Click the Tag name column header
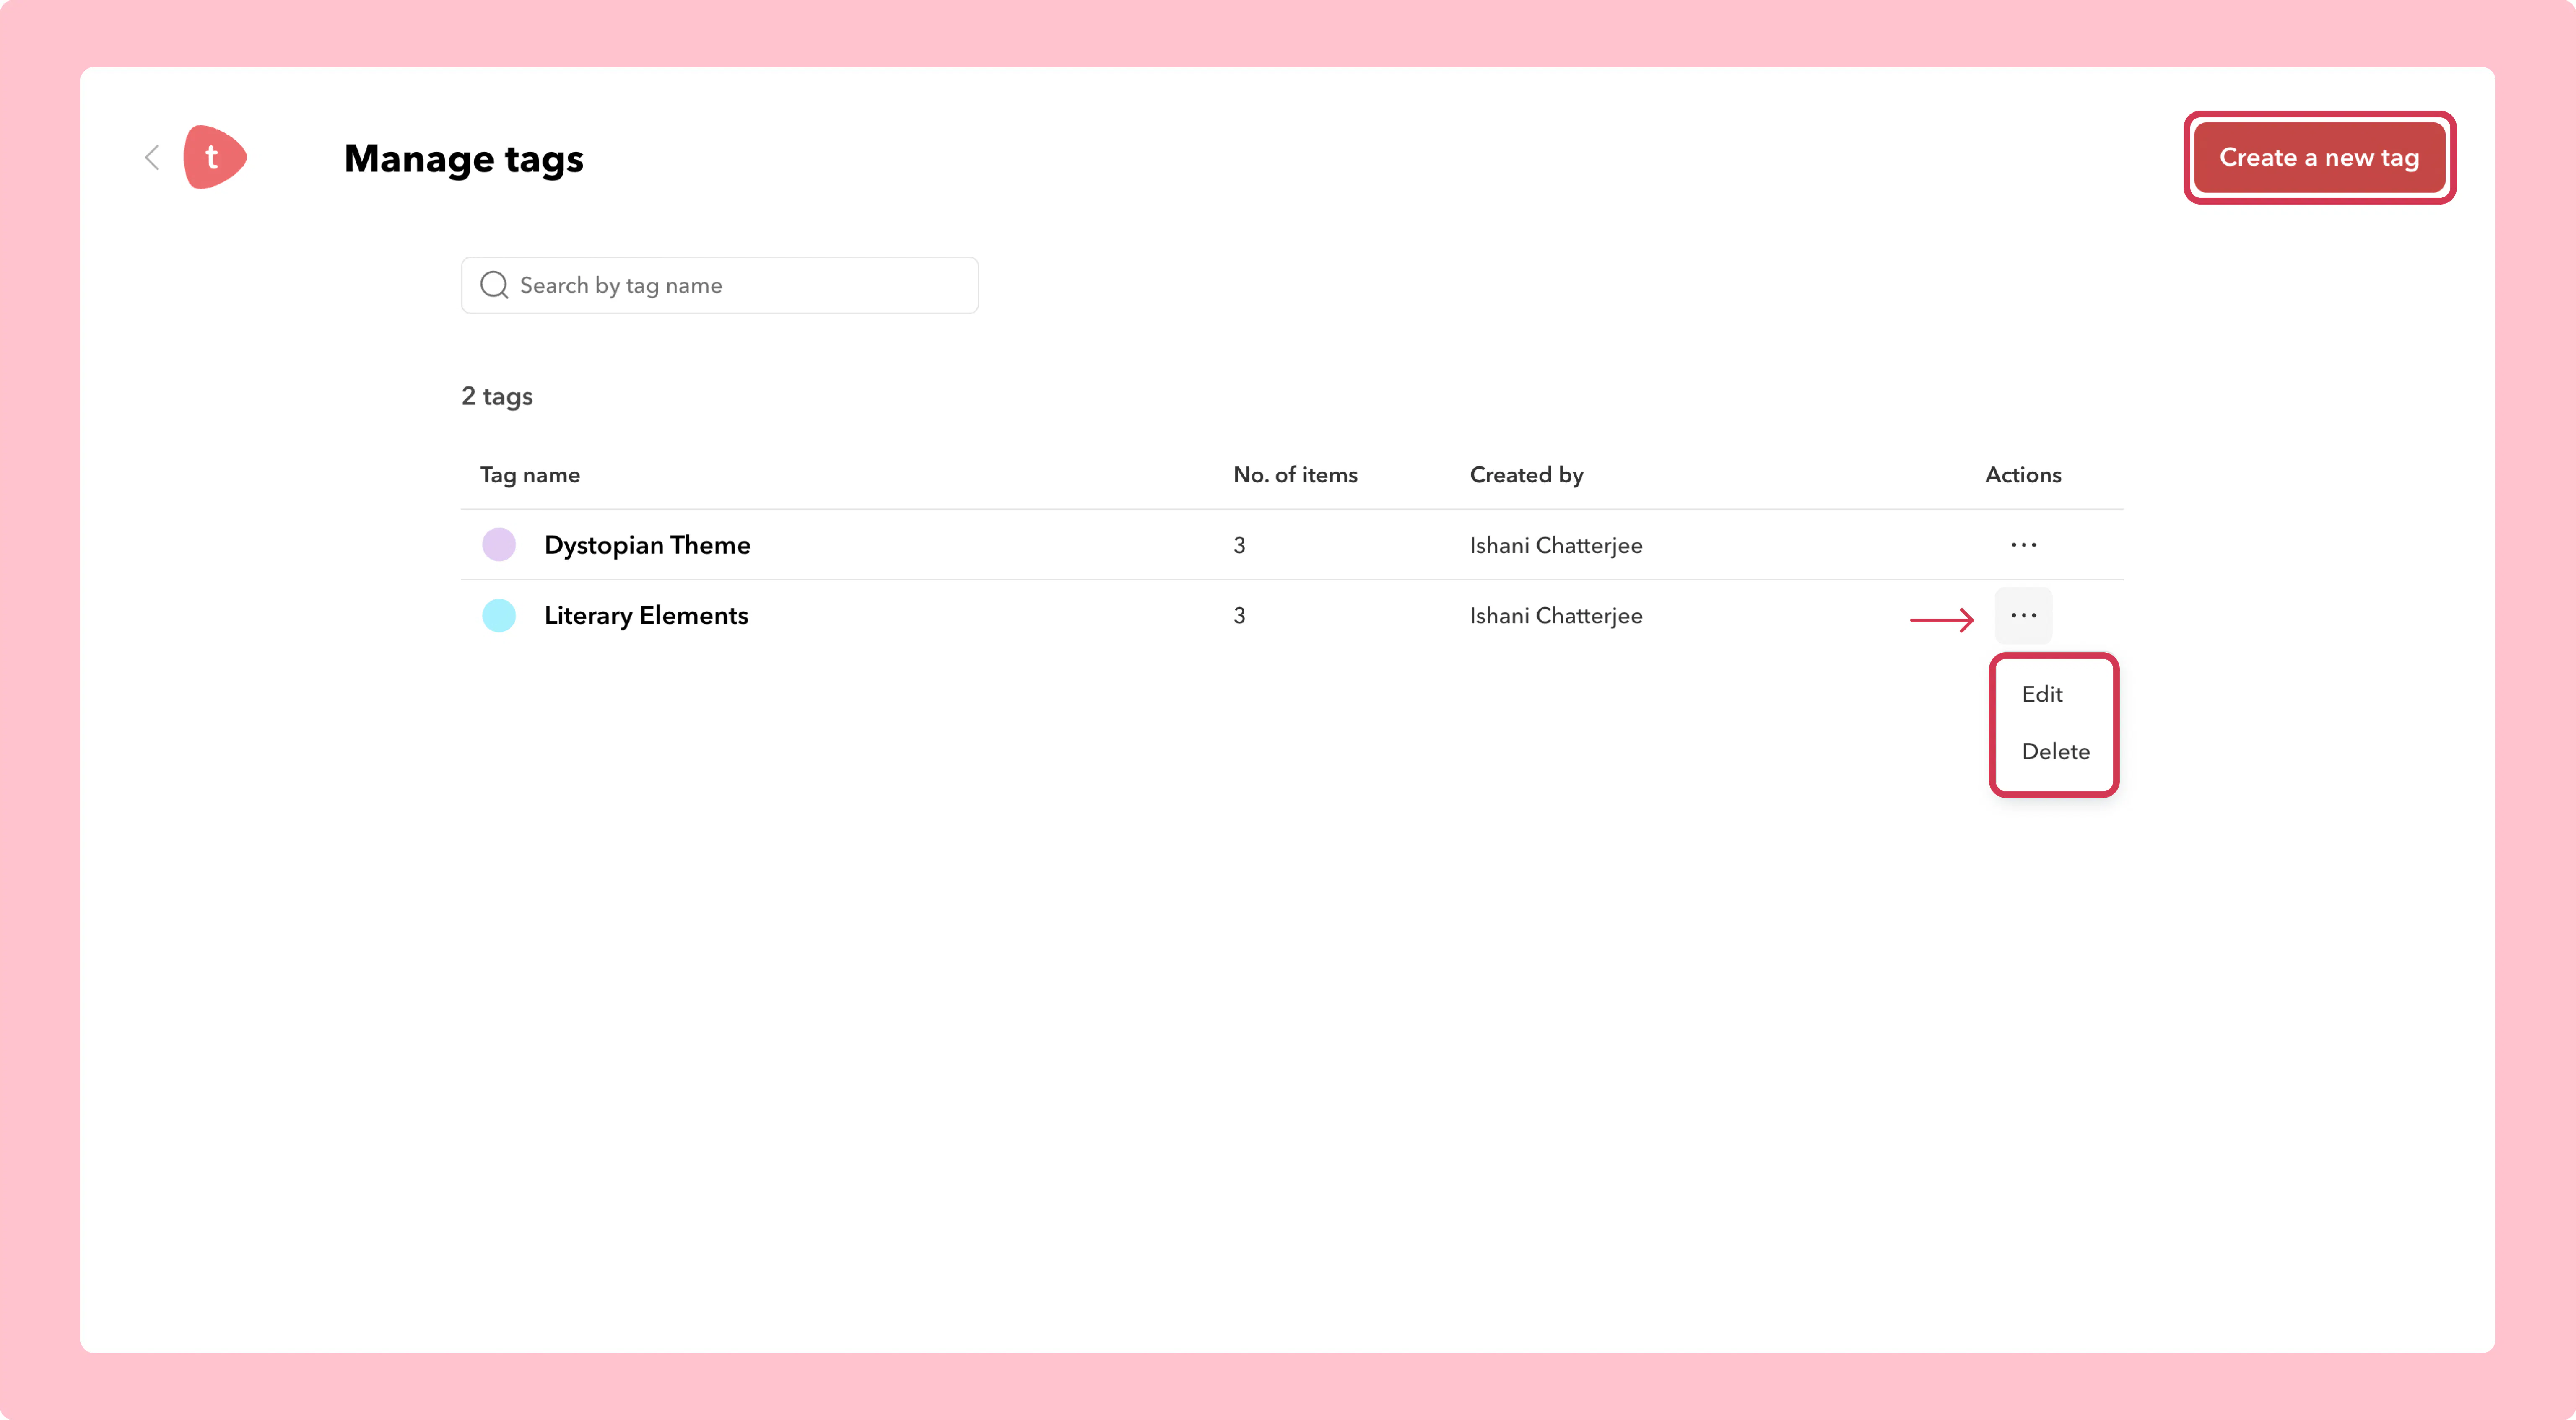Screen dimensions: 2576x1420 530,475
